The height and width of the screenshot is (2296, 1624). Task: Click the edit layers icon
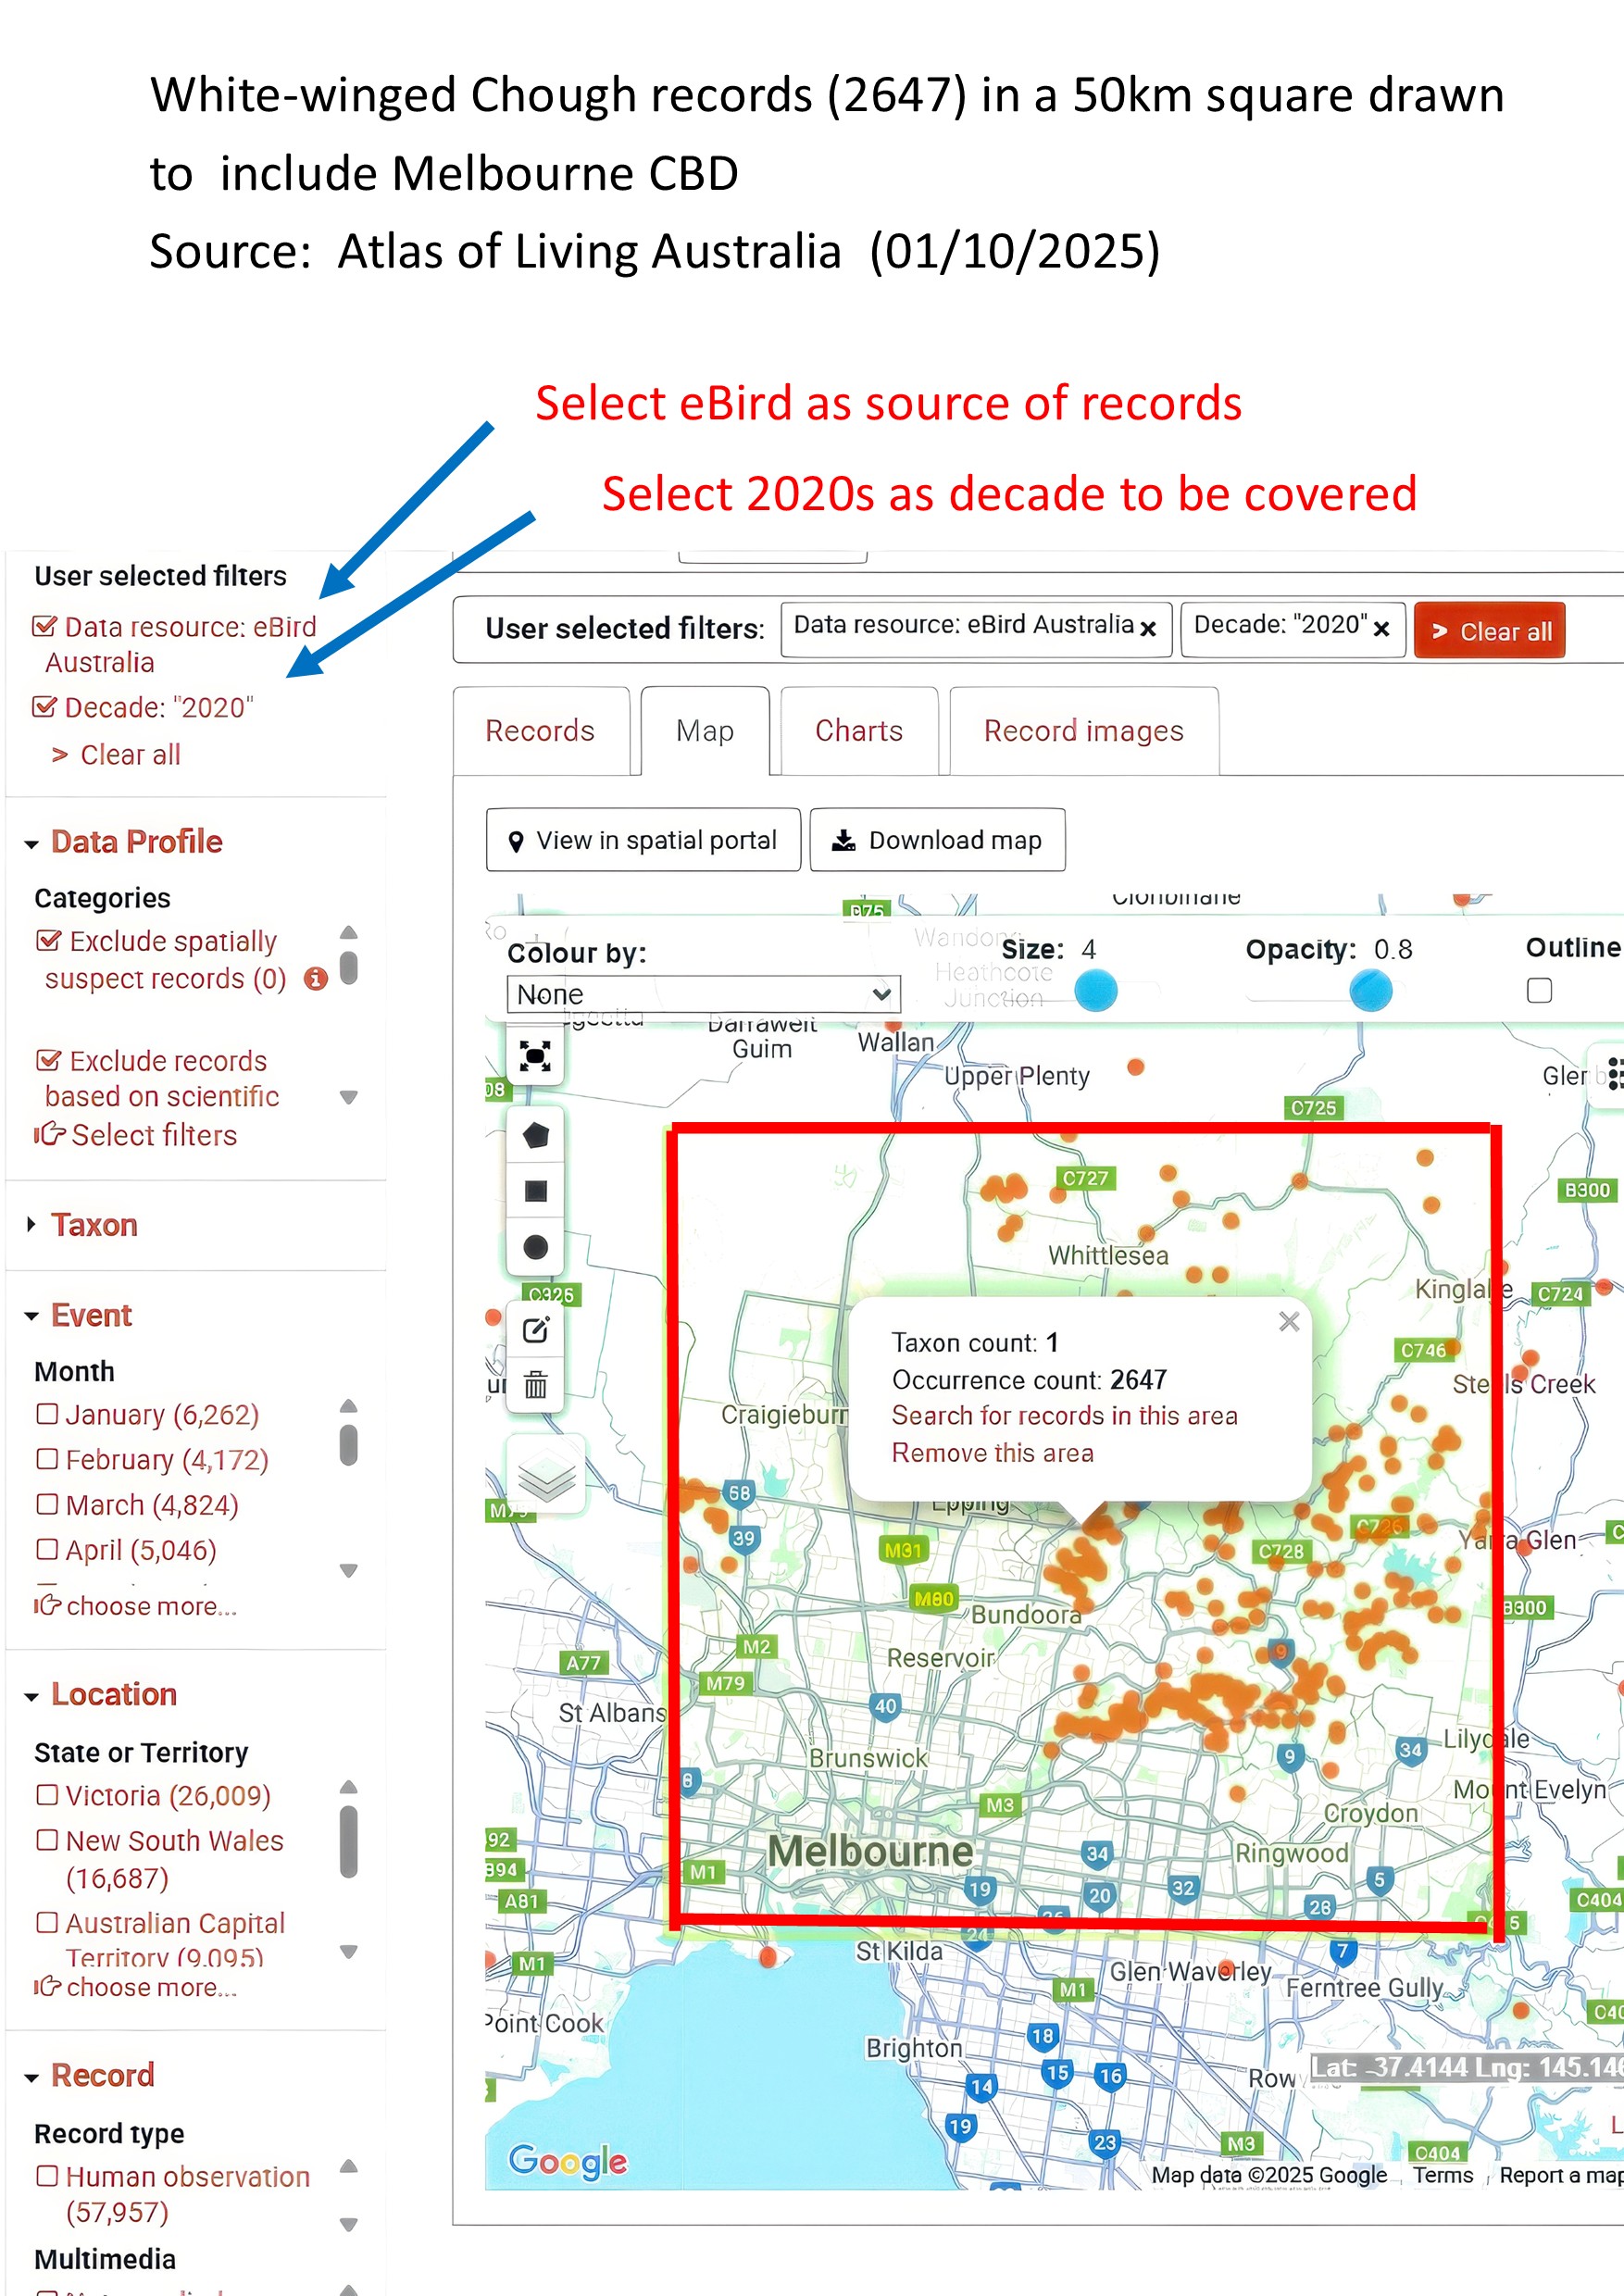[x=535, y=1330]
